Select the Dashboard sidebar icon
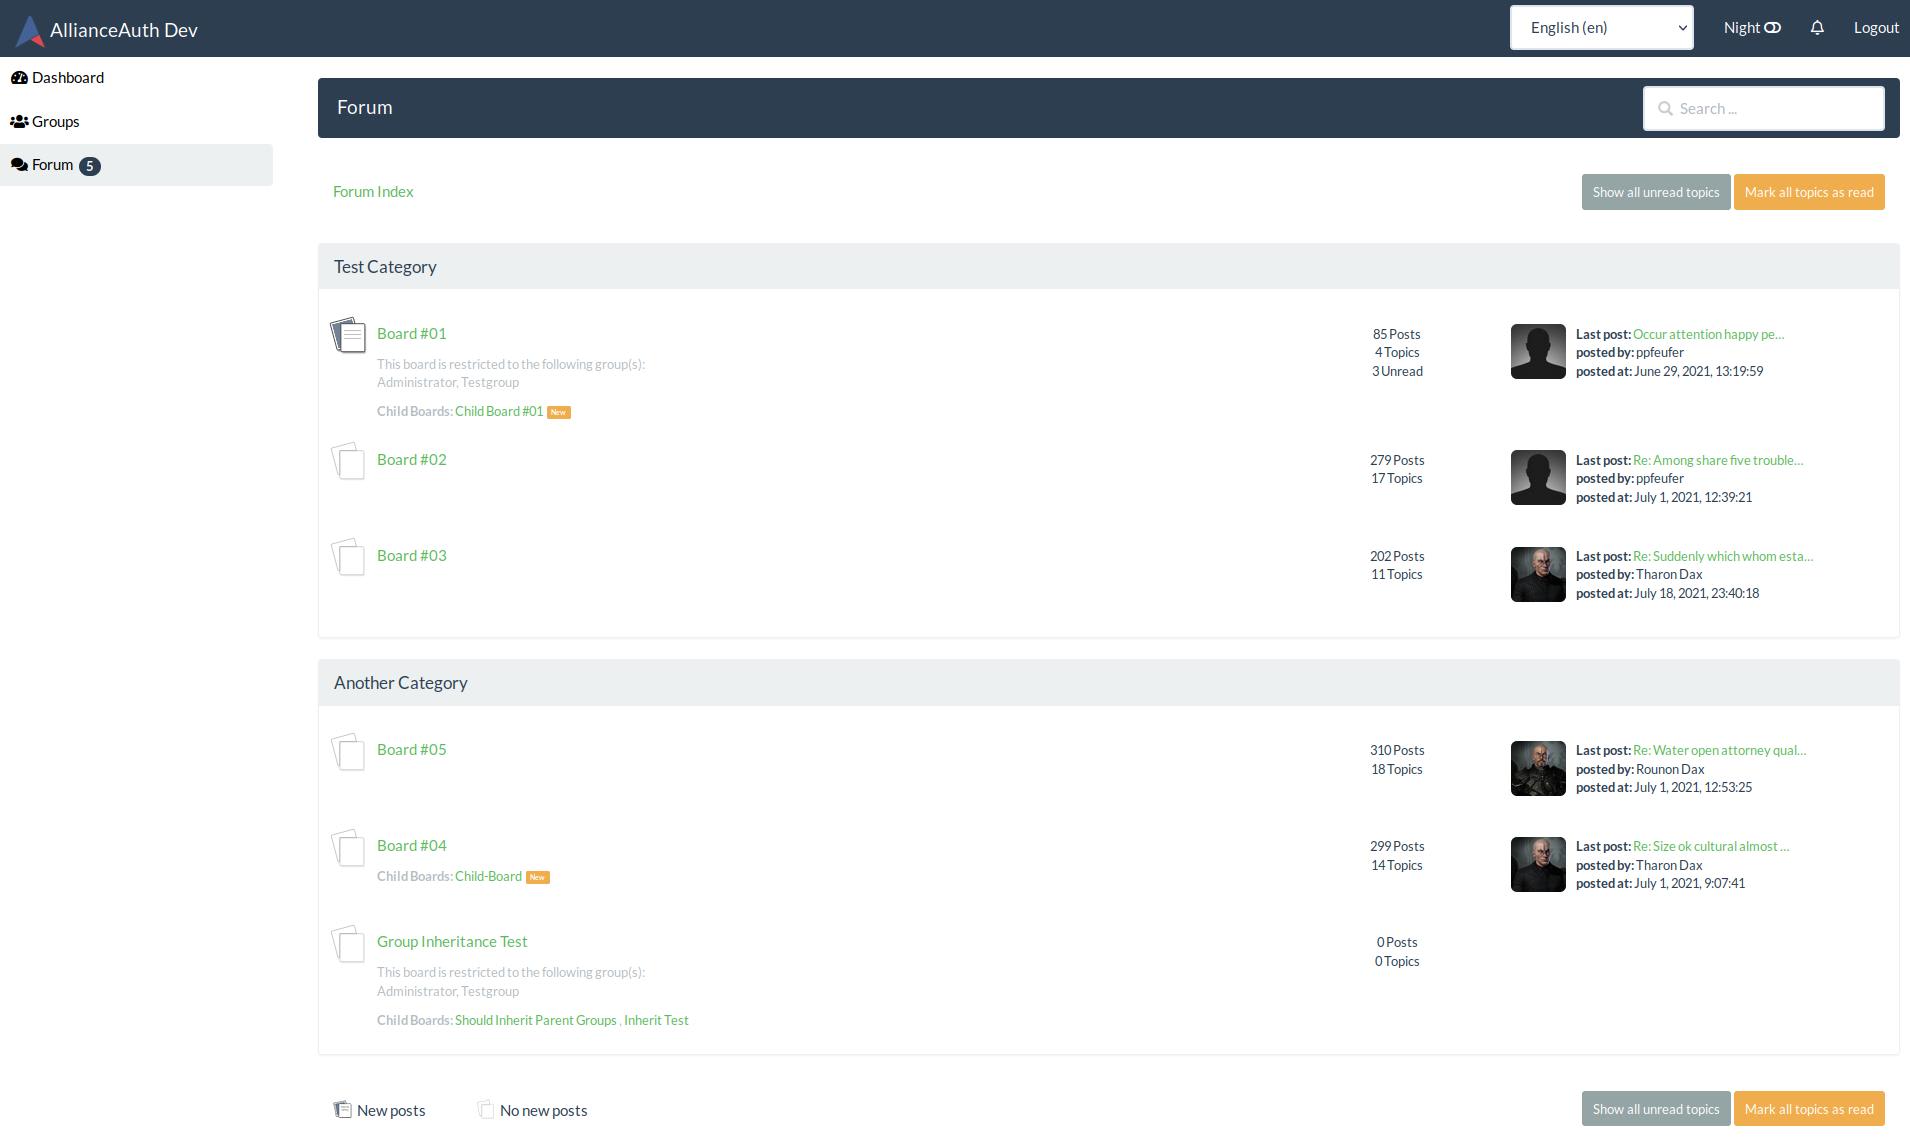This screenshot has width=1910, height=1138. click(x=20, y=77)
